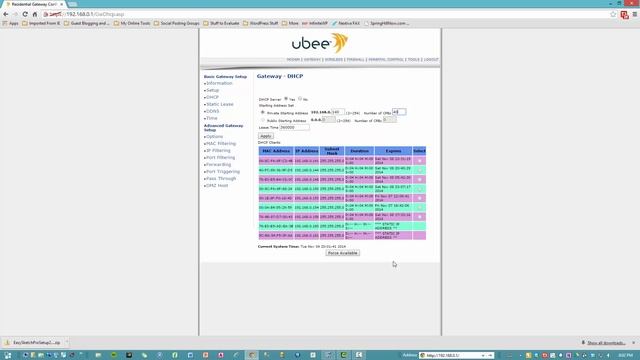Click the red extension icon in toolbar
Image resolution: width=640 pixels, height=360 pixels.
[624, 15]
